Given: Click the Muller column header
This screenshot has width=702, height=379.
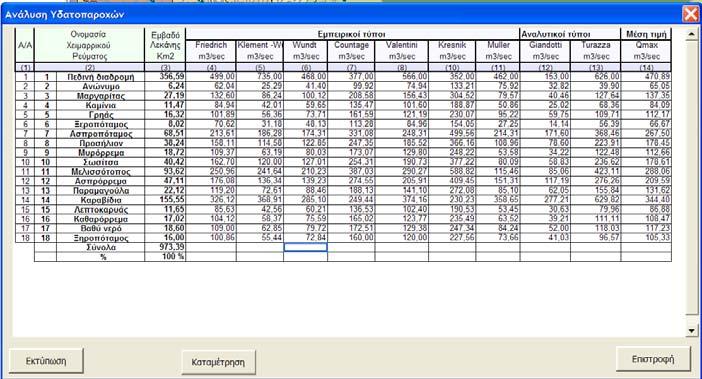Looking at the screenshot, I should pyautogui.click(x=498, y=45).
